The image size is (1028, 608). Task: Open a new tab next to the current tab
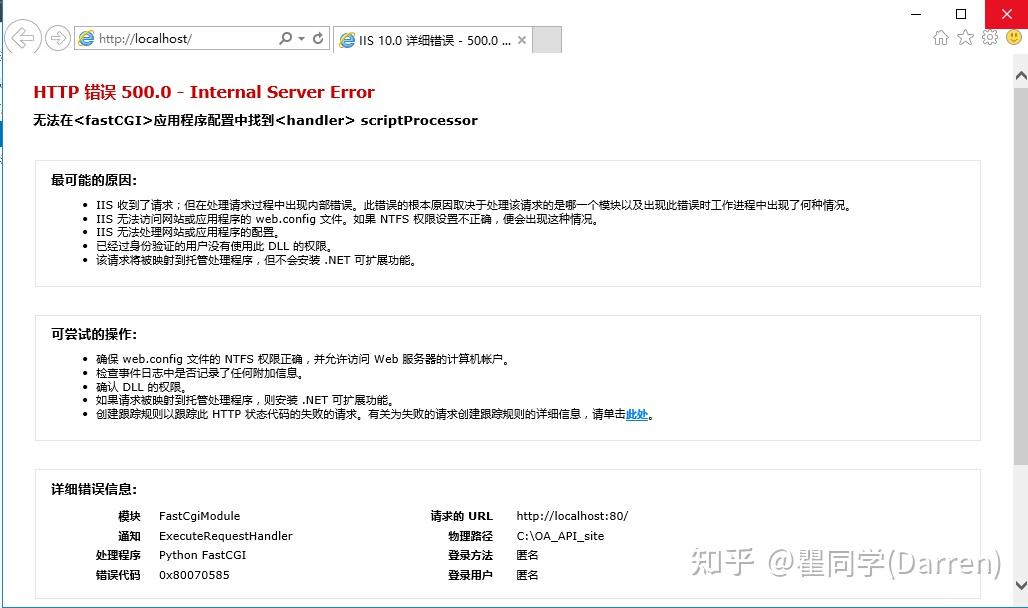pyautogui.click(x=546, y=41)
